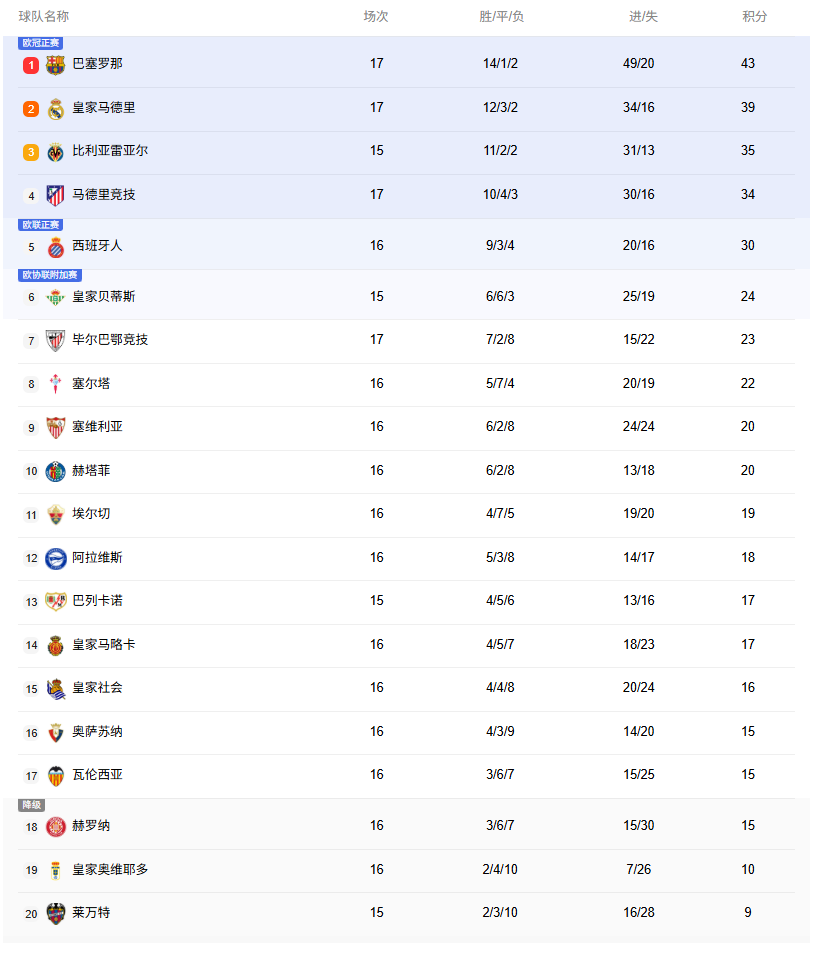Click the 胜/平/负 column header

[x=501, y=17]
